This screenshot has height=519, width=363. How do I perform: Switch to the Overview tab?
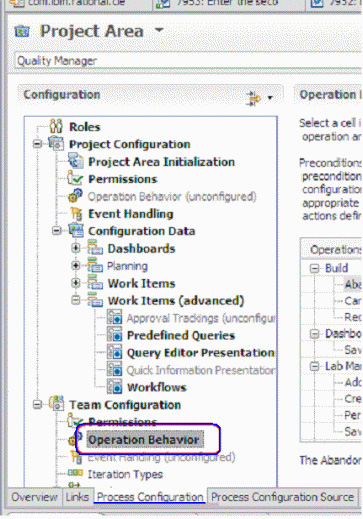pos(34,497)
